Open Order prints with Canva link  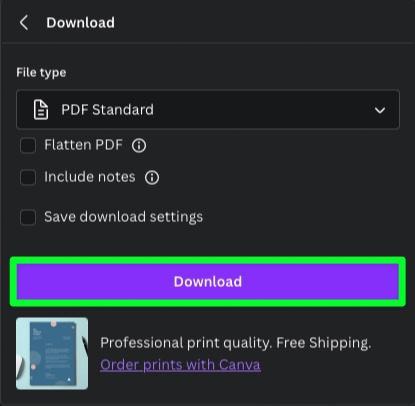(x=180, y=365)
